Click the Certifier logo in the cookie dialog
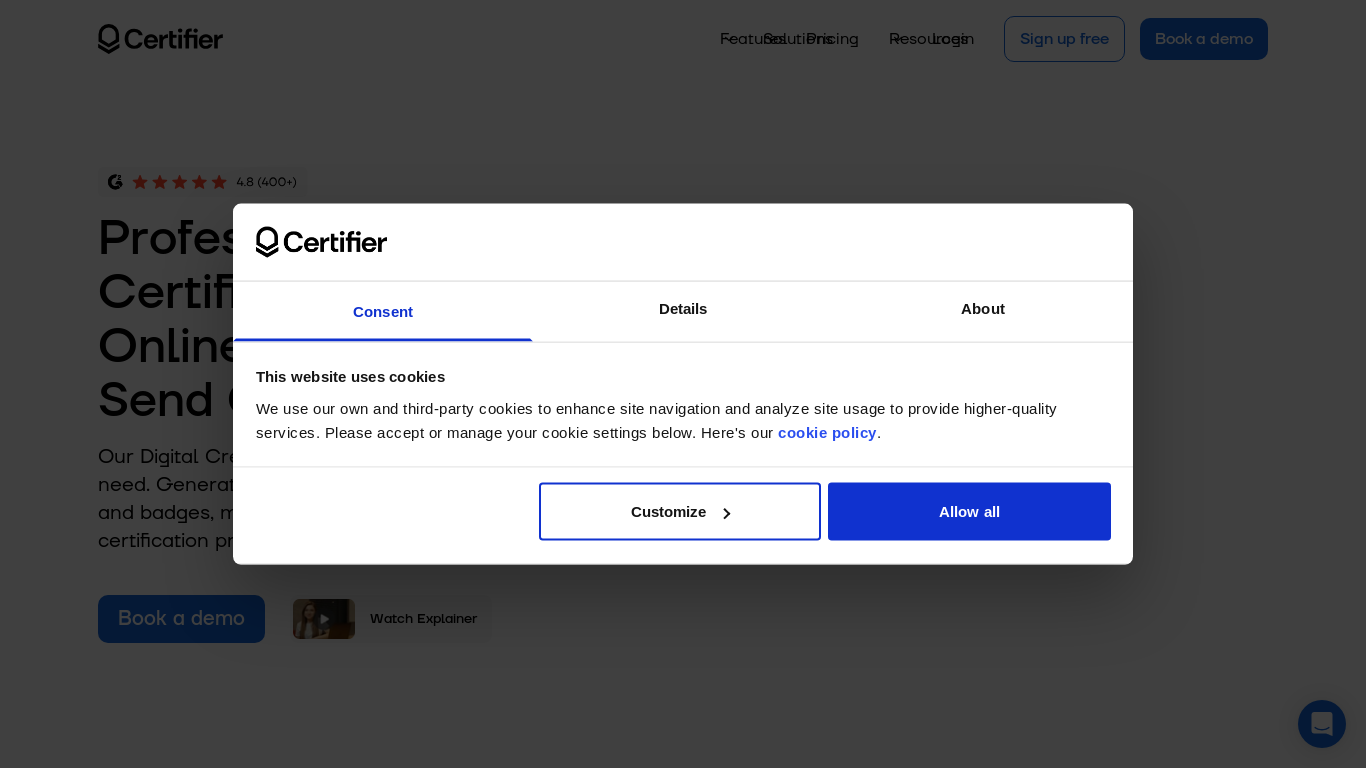1366x768 pixels. pyautogui.click(x=321, y=242)
